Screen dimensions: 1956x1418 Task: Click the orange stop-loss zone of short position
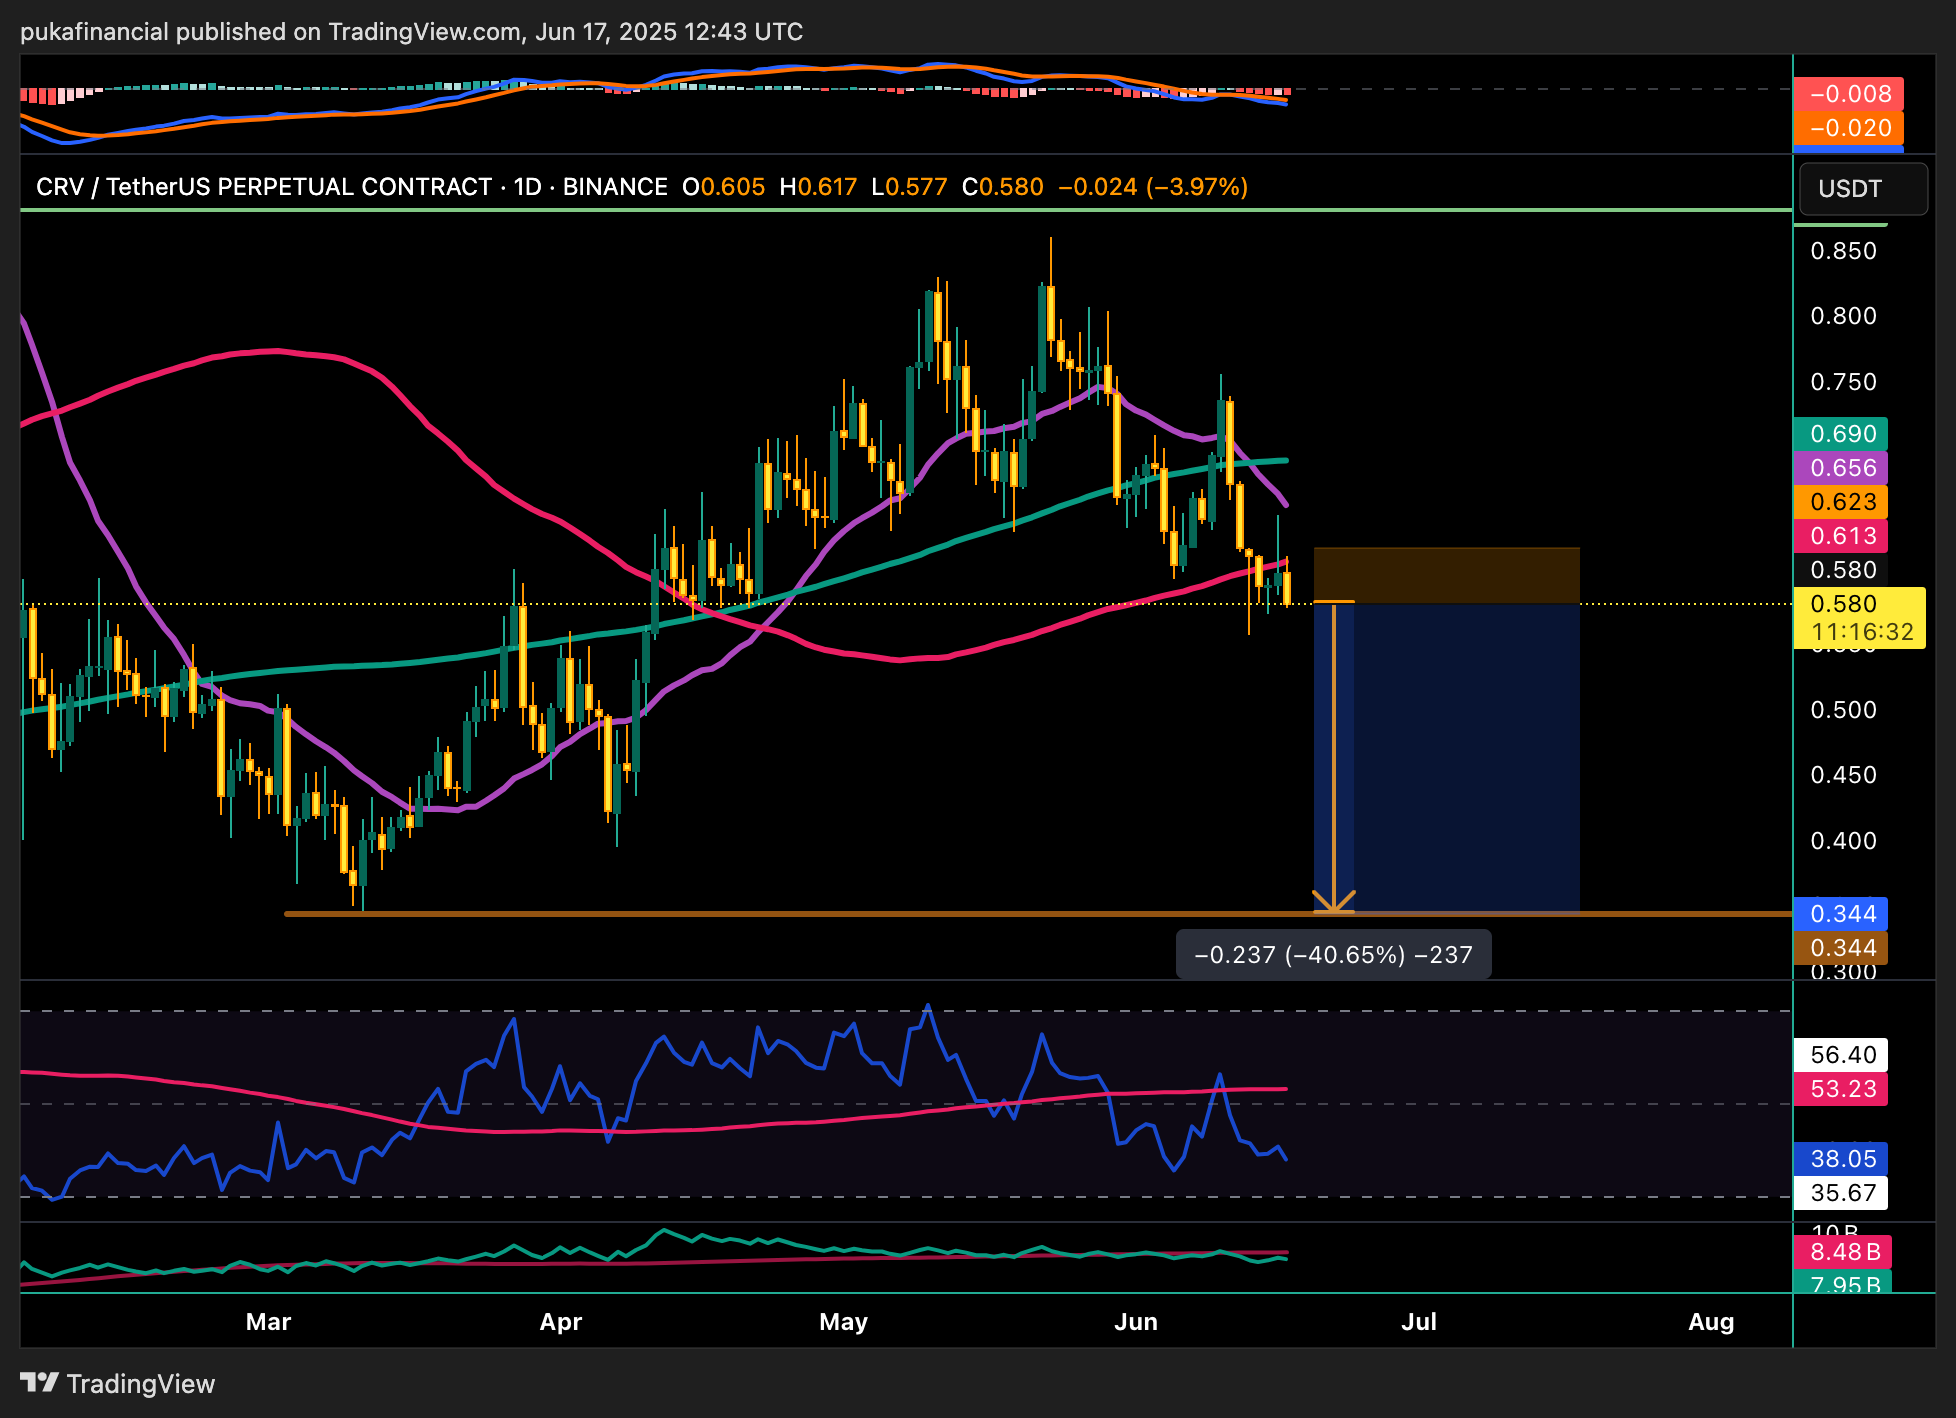[1446, 575]
